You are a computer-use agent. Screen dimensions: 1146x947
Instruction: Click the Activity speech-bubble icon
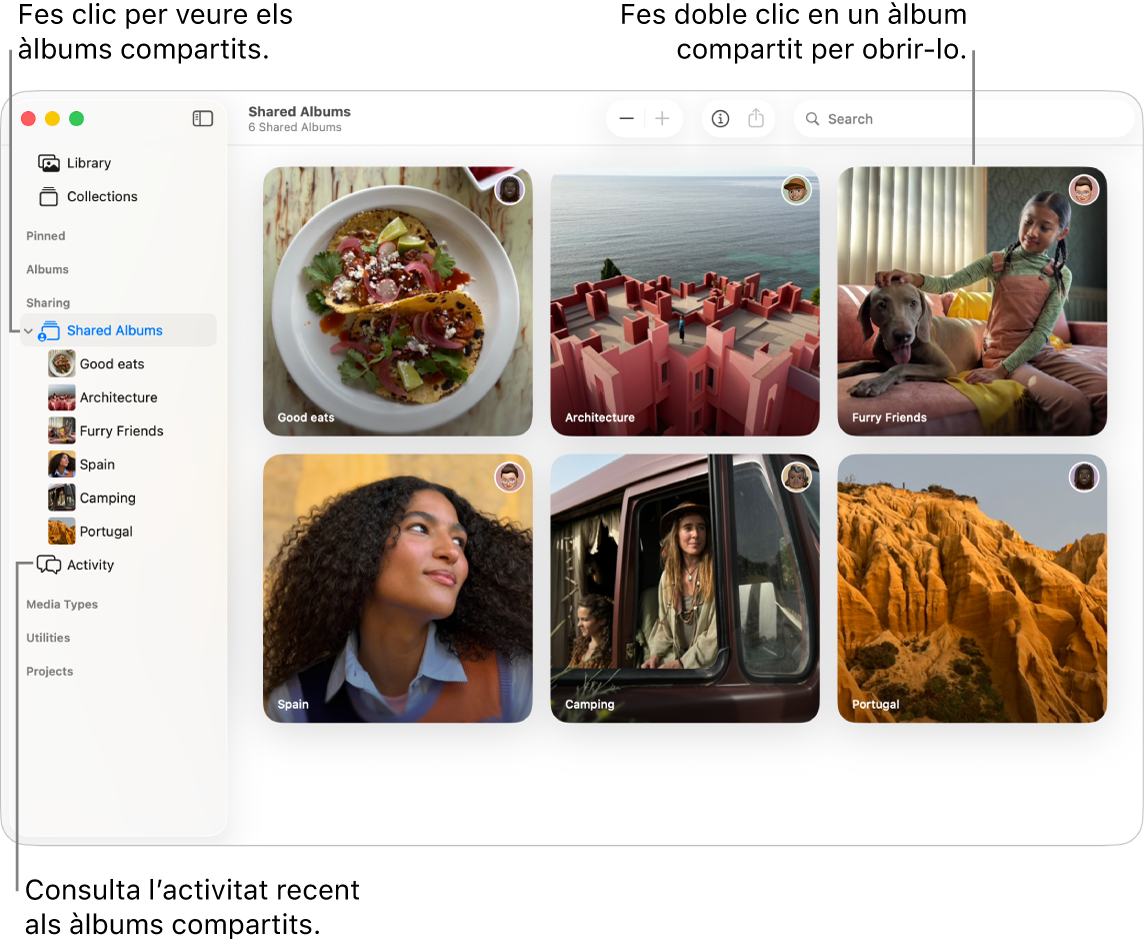pos(49,564)
